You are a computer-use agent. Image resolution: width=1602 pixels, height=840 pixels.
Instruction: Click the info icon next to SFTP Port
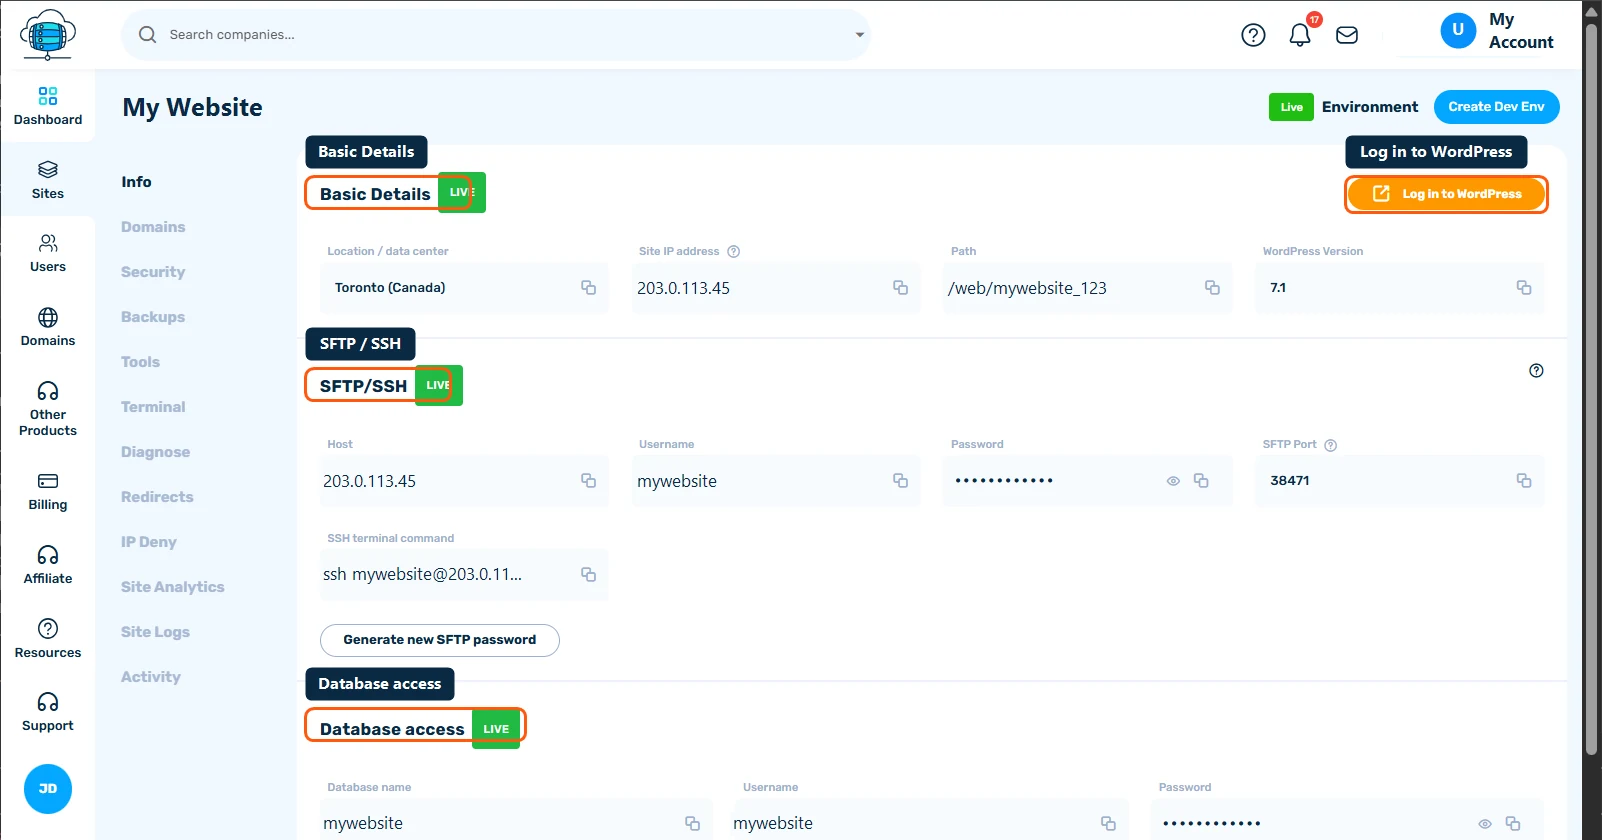(1330, 445)
